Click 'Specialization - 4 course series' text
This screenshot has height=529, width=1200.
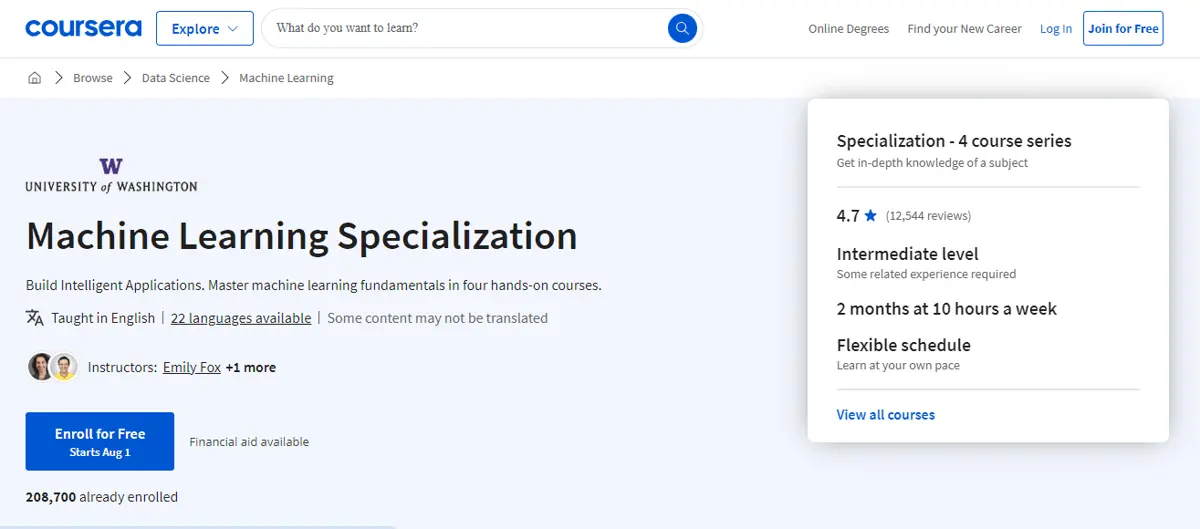pos(954,141)
